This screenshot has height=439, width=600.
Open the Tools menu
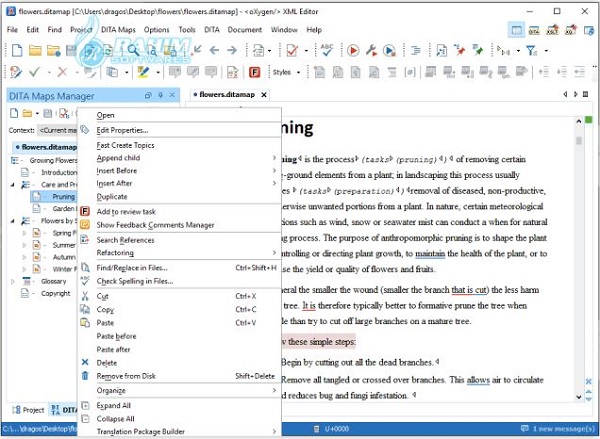coord(187,29)
